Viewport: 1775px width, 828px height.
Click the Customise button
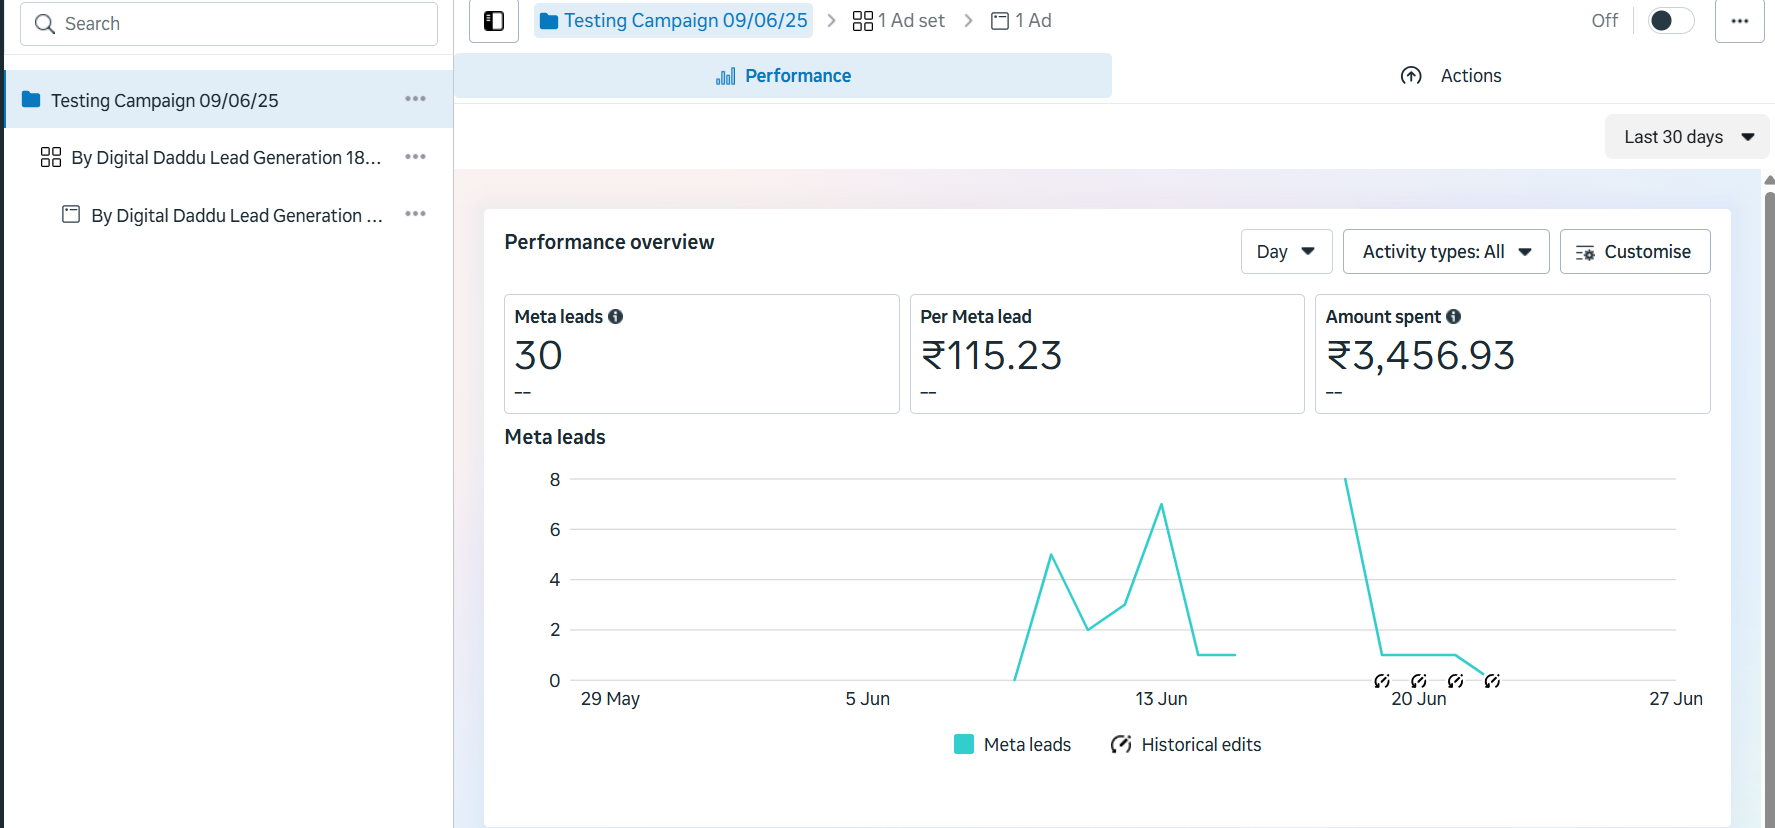tap(1635, 252)
